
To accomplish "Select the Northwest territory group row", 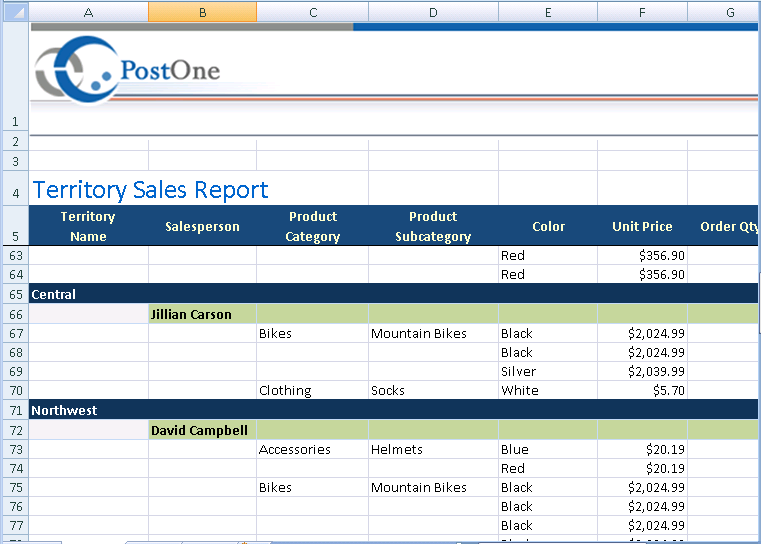I will [394, 410].
